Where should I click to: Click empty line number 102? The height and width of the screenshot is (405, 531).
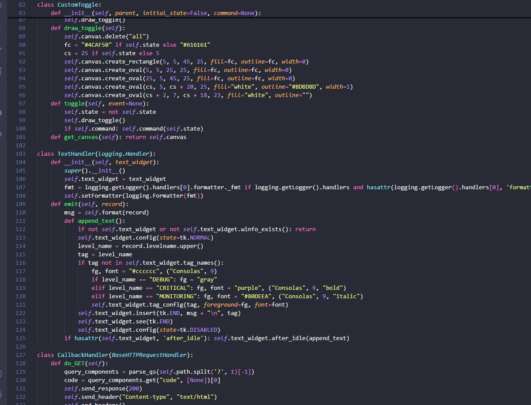point(21,146)
